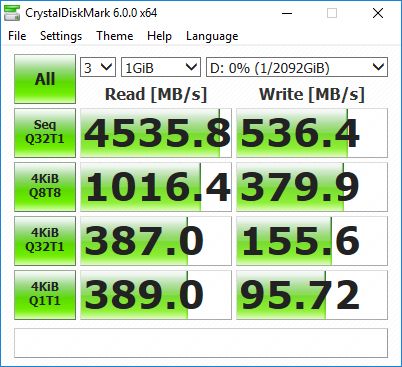Open the Help menu
402x367 pixels.
tap(159, 36)
